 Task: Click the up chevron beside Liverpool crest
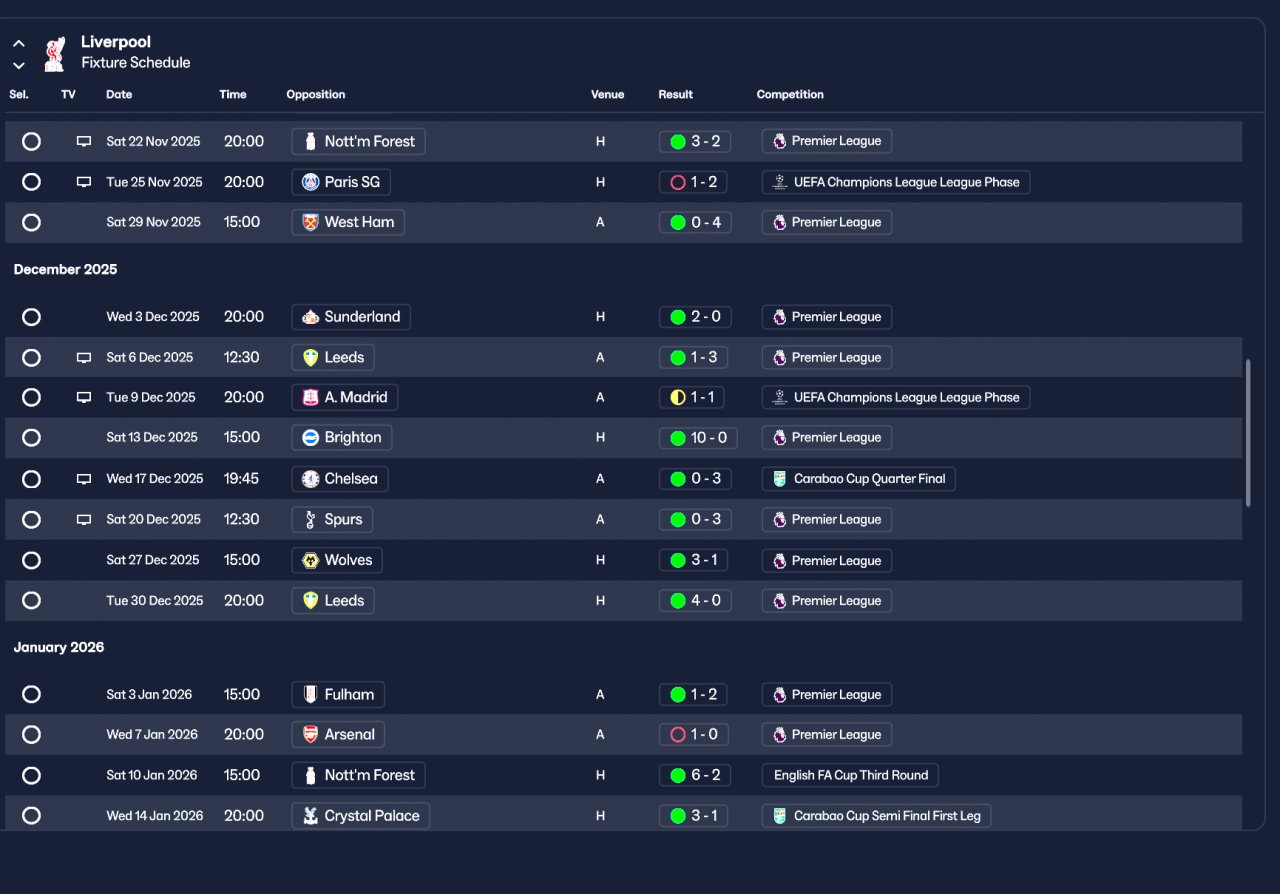coord(19,44)
